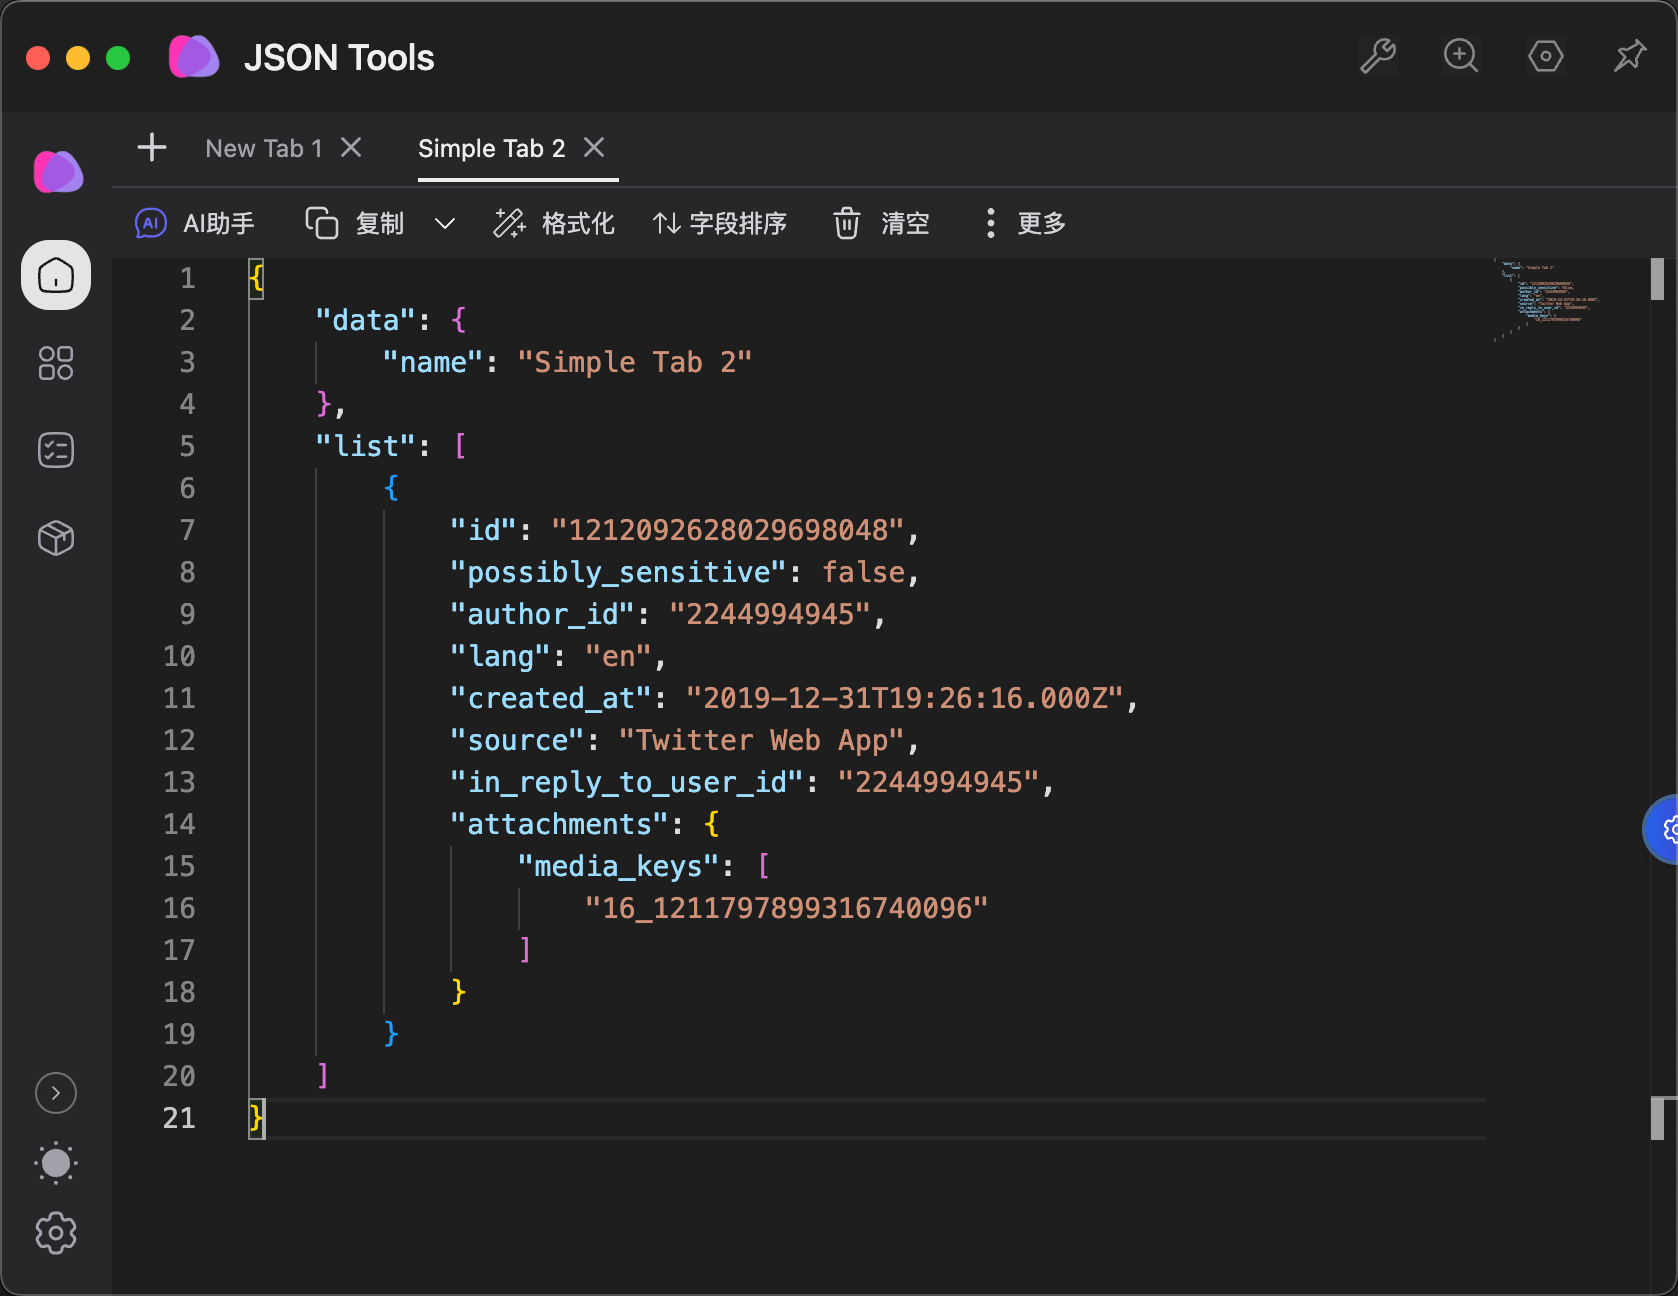The width and height of the screenshot is (1678, 1296).
Task: Click the vertical scrollbar thumb at top
Action: 1657,279
